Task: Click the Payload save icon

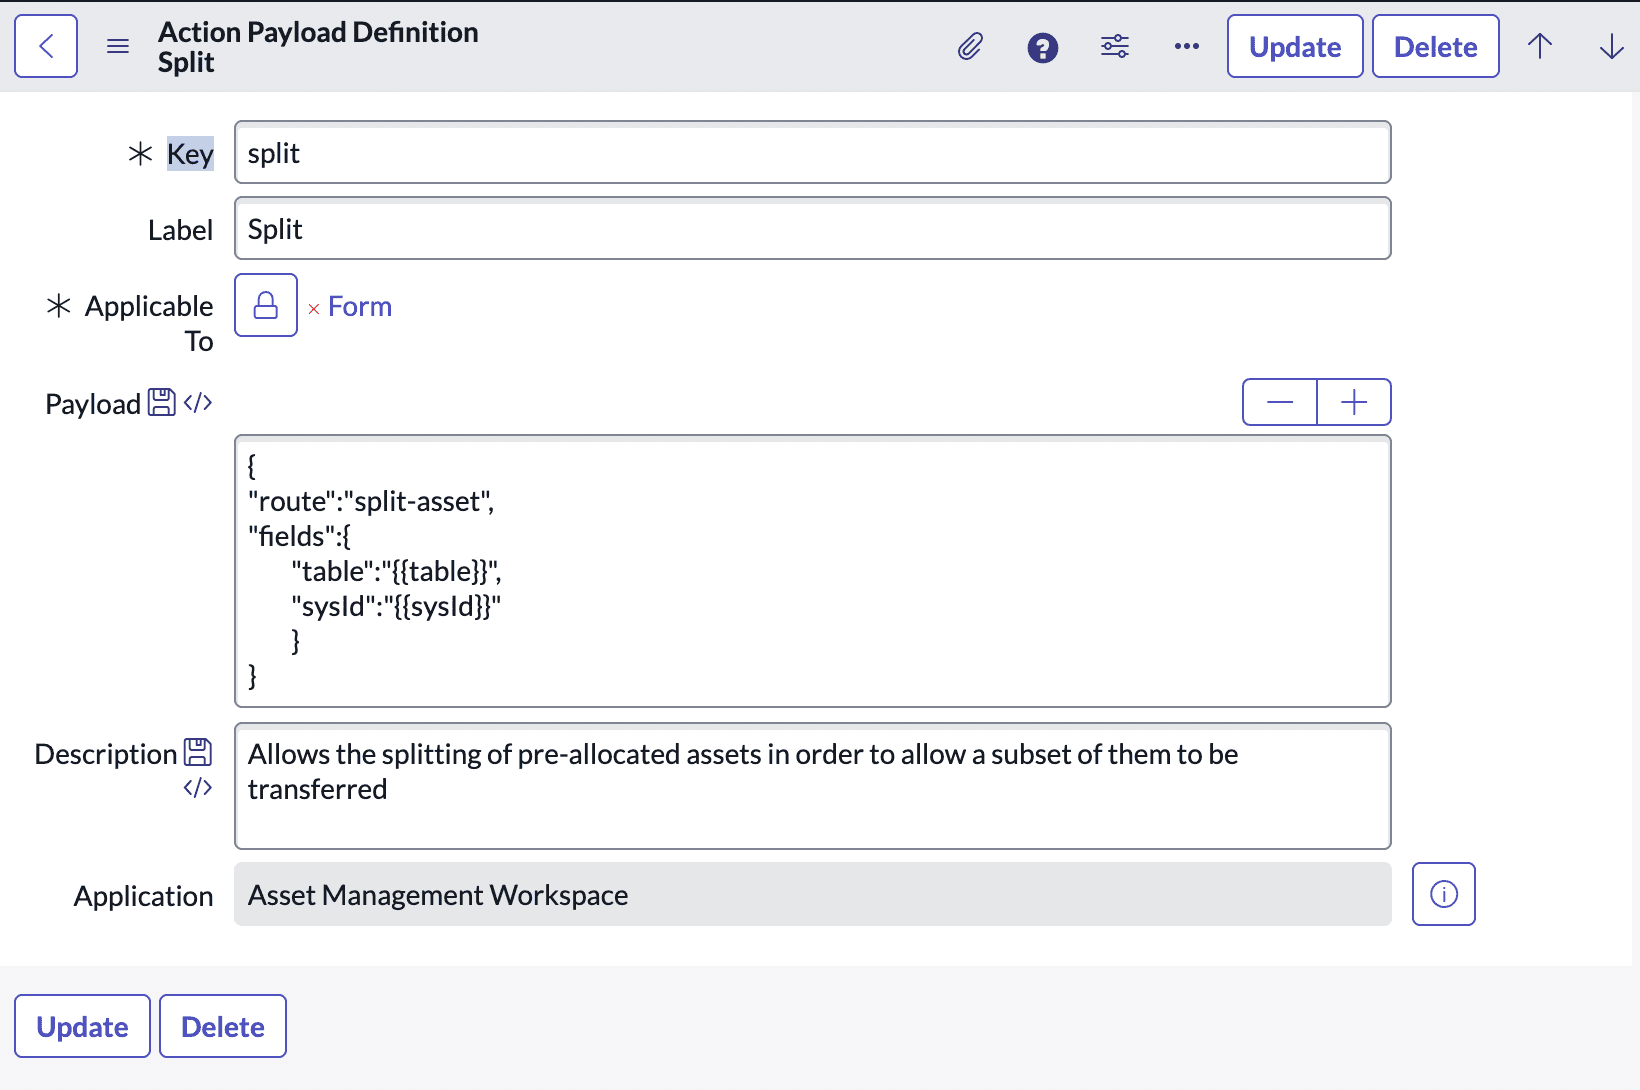Action: point(162,402)
